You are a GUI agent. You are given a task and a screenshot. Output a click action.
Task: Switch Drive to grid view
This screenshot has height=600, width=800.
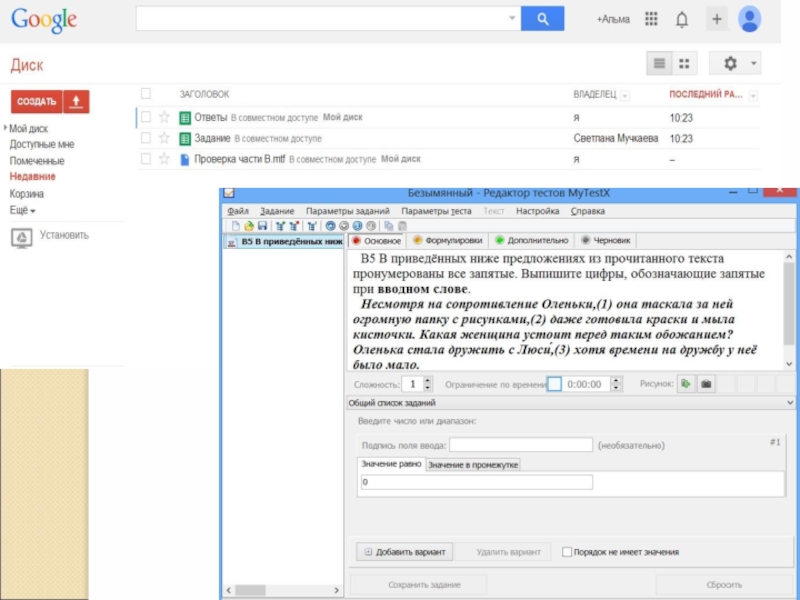coord(684,63)
